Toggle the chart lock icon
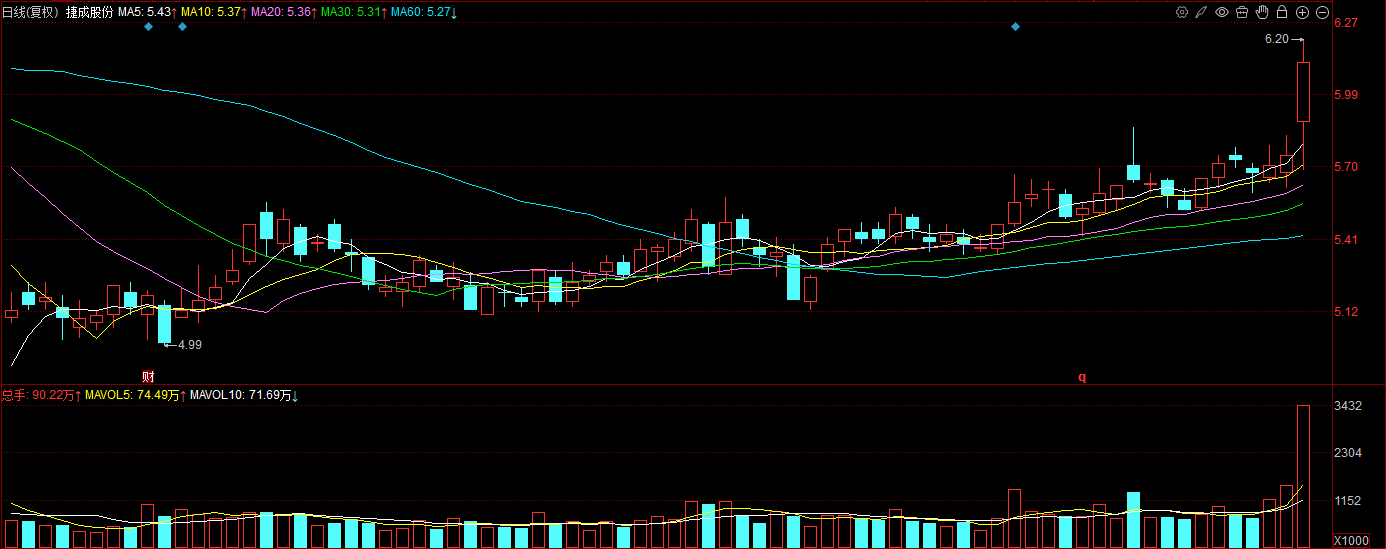 point(1282,12)
